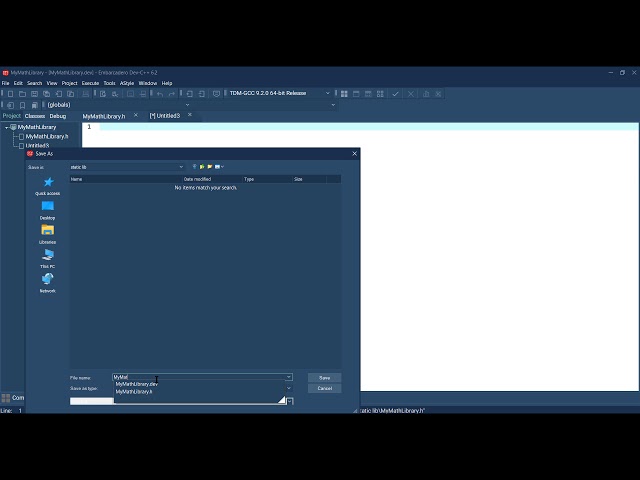
Task: Open the Window menu
Action: (148, 83)
